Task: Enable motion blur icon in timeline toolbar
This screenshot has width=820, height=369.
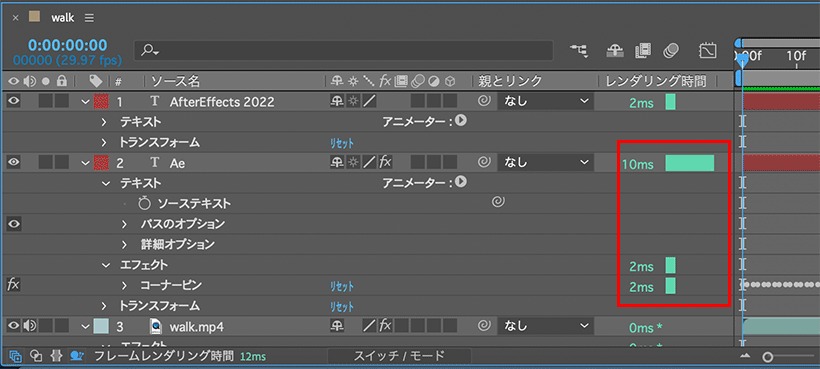Action: tap(670, 51)
